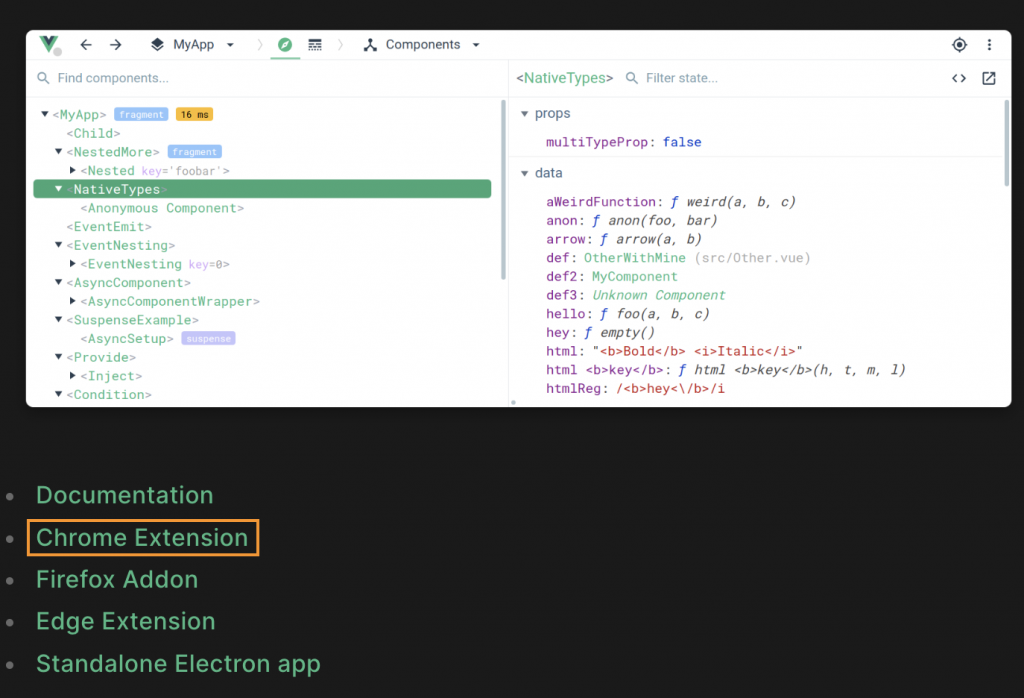The image size is (1024, 698).
Task: Switch to the Timeline tab icon
Action: (315, 44)
